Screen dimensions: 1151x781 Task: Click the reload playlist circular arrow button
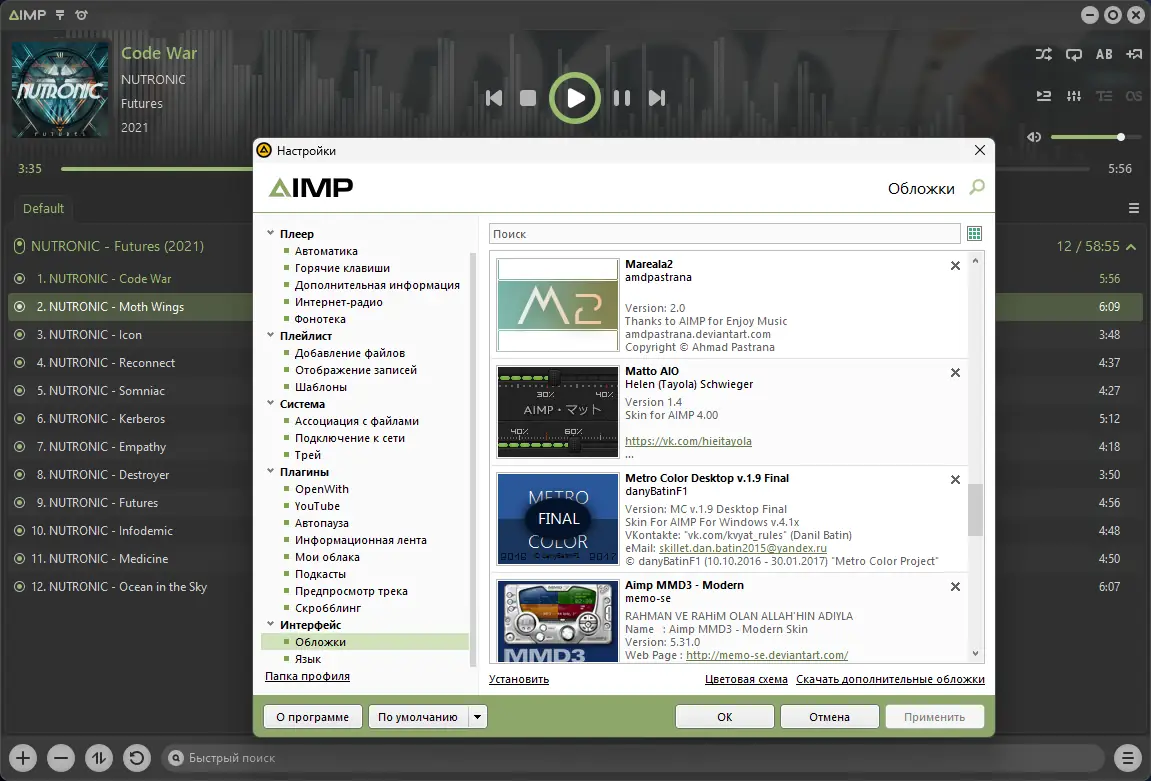pos(137,758)
